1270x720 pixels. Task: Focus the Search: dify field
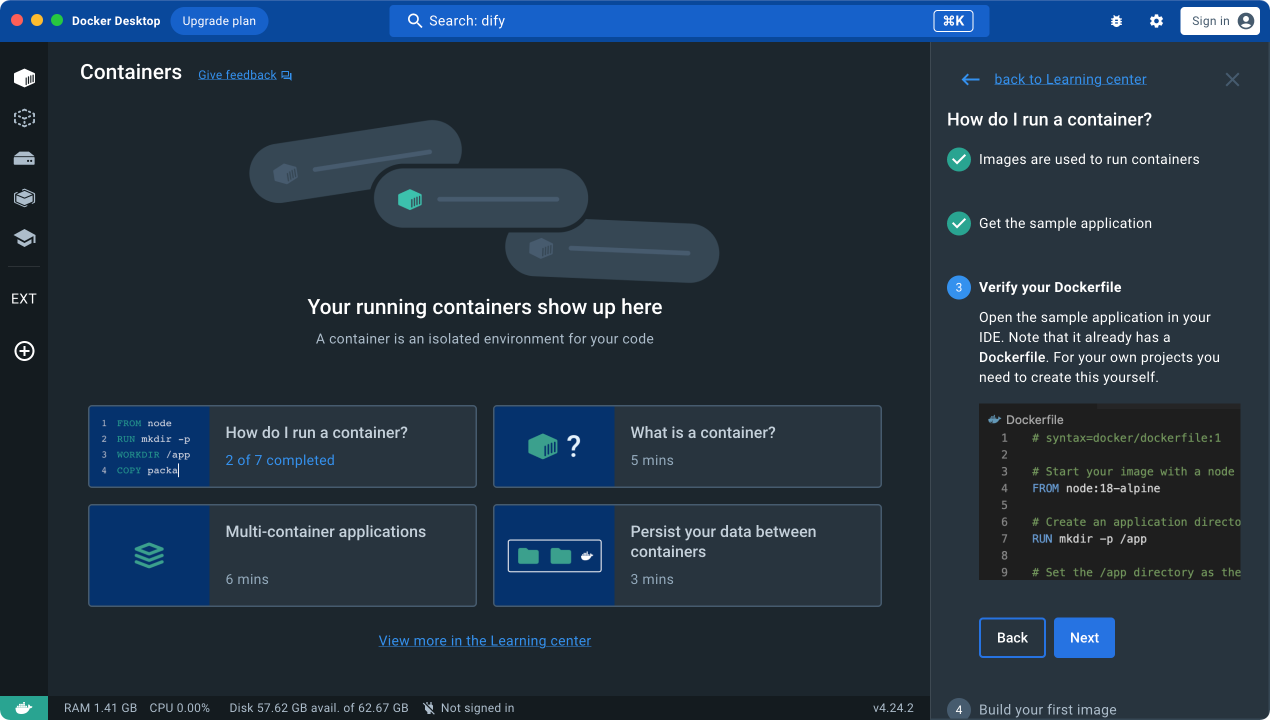click(689, 20)
